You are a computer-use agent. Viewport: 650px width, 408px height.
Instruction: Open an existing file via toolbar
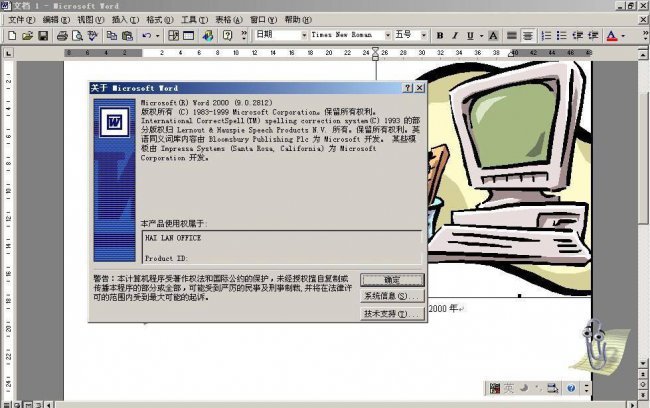pos(27,36)
